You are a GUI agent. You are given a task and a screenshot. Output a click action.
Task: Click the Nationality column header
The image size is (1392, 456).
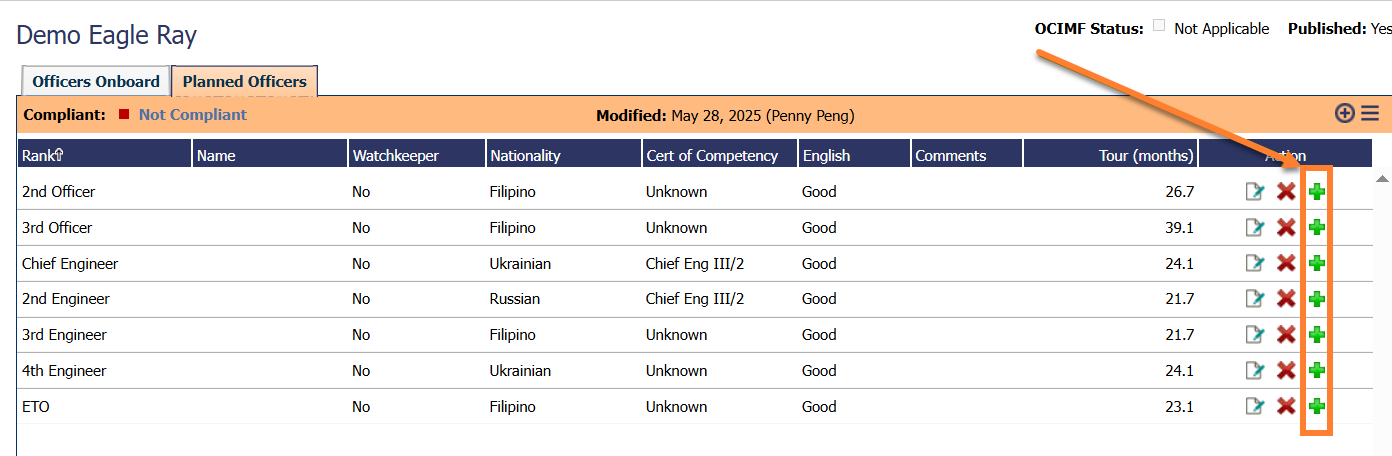click(525, 155)
